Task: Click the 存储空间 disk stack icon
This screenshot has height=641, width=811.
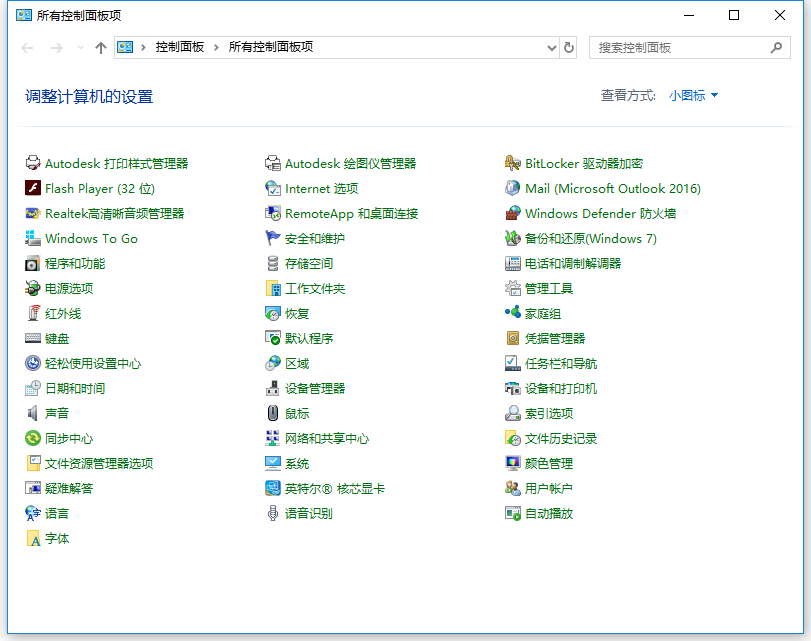Action: (273, 263)
